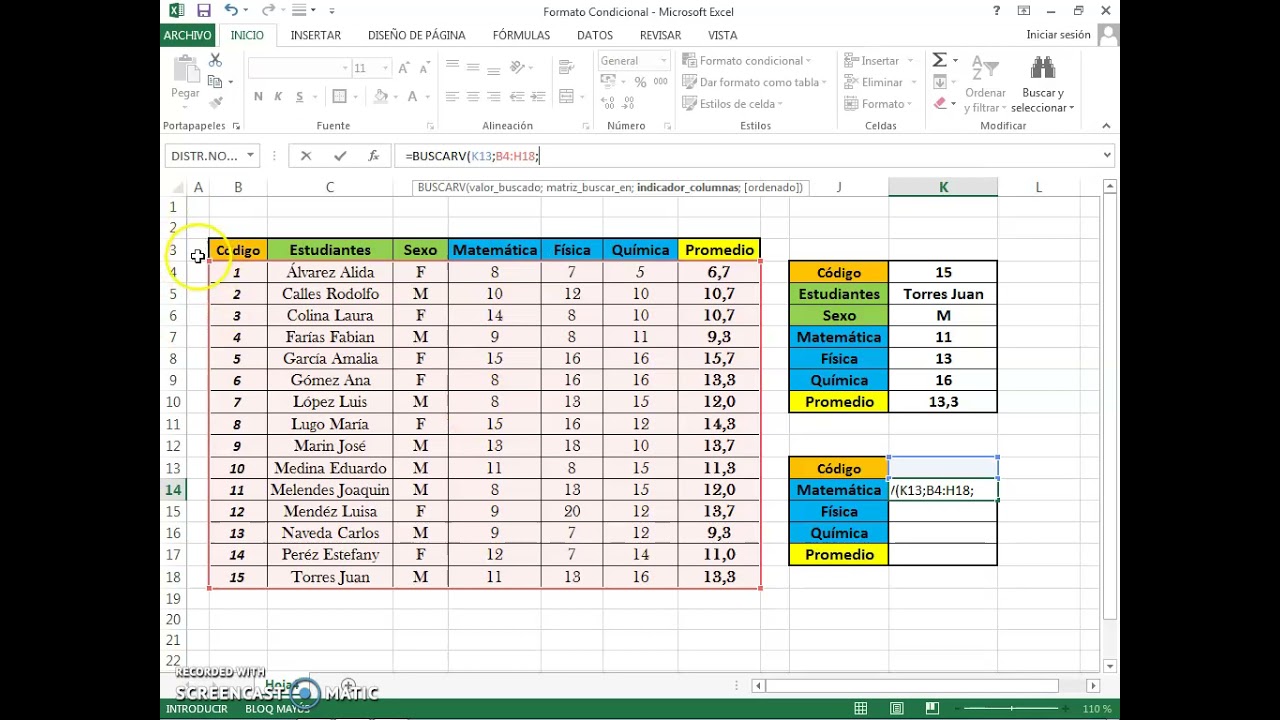Collapse the ribbon with the chevron
The height and width of the screenshot is (720, 1280).
point(1106,126)
